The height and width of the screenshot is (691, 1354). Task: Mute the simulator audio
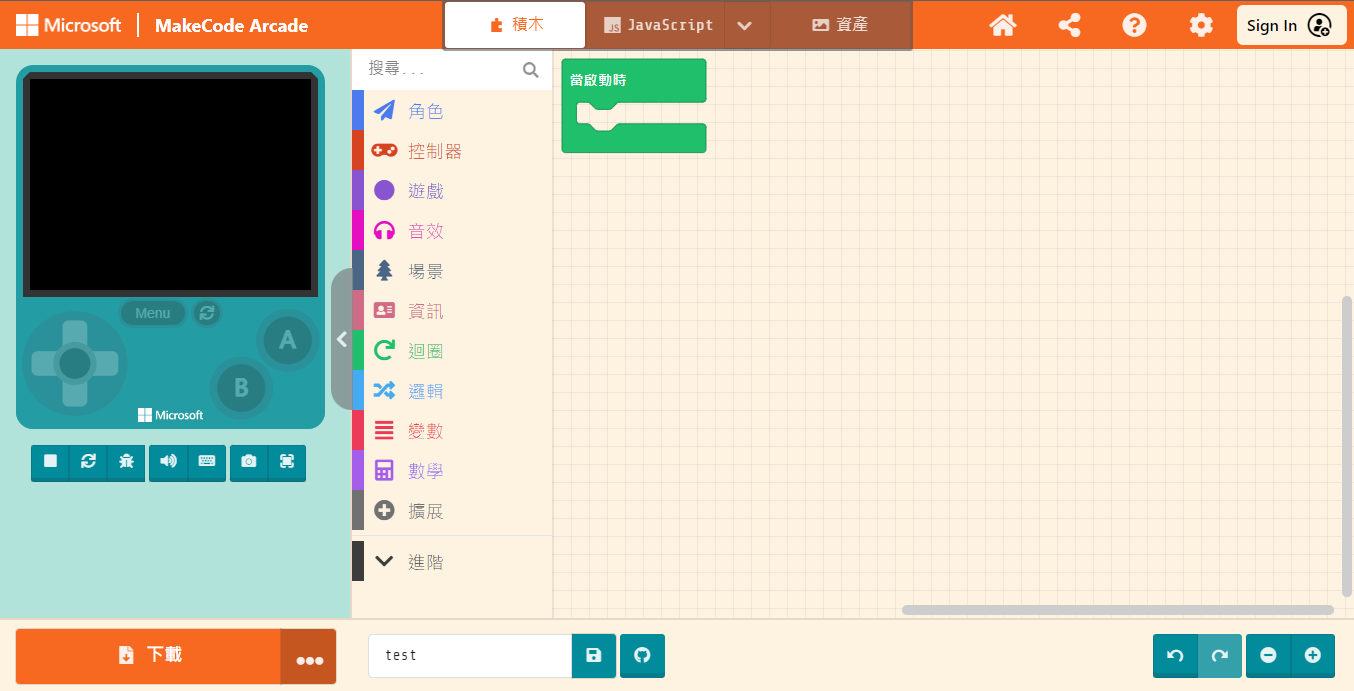pyautogui.click(x=168, y=461)
